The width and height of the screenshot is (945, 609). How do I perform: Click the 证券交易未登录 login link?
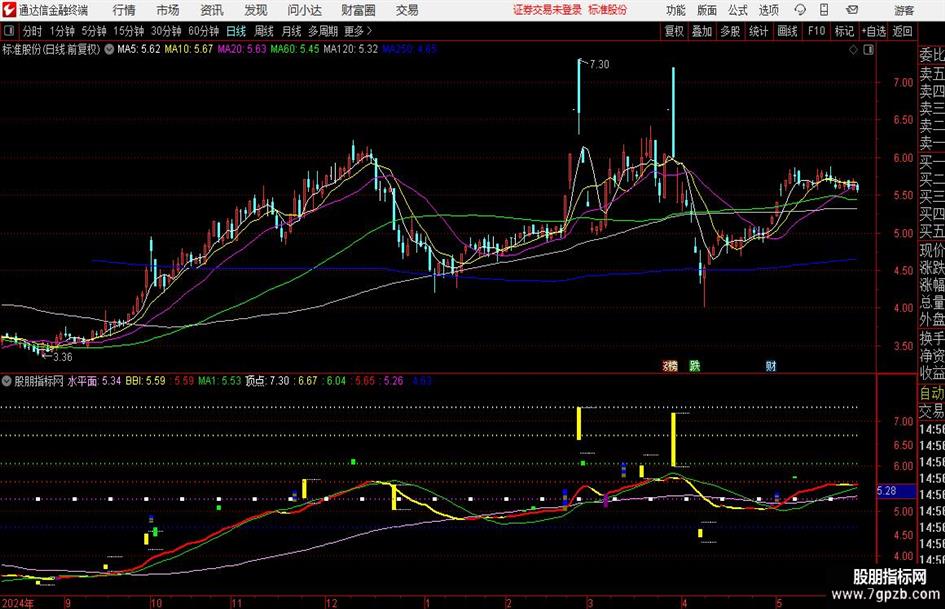pyautogui.click(x=548, y=10)
